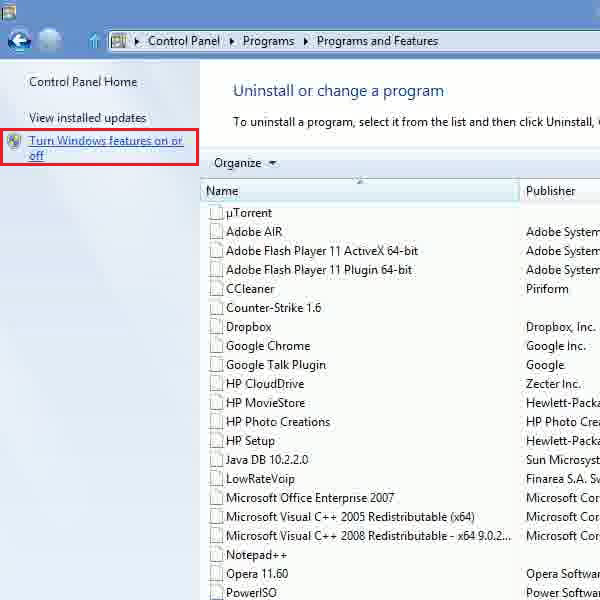Click the Dropbox program icon
This screenshot has height=600, width=600.
point(216,326)
